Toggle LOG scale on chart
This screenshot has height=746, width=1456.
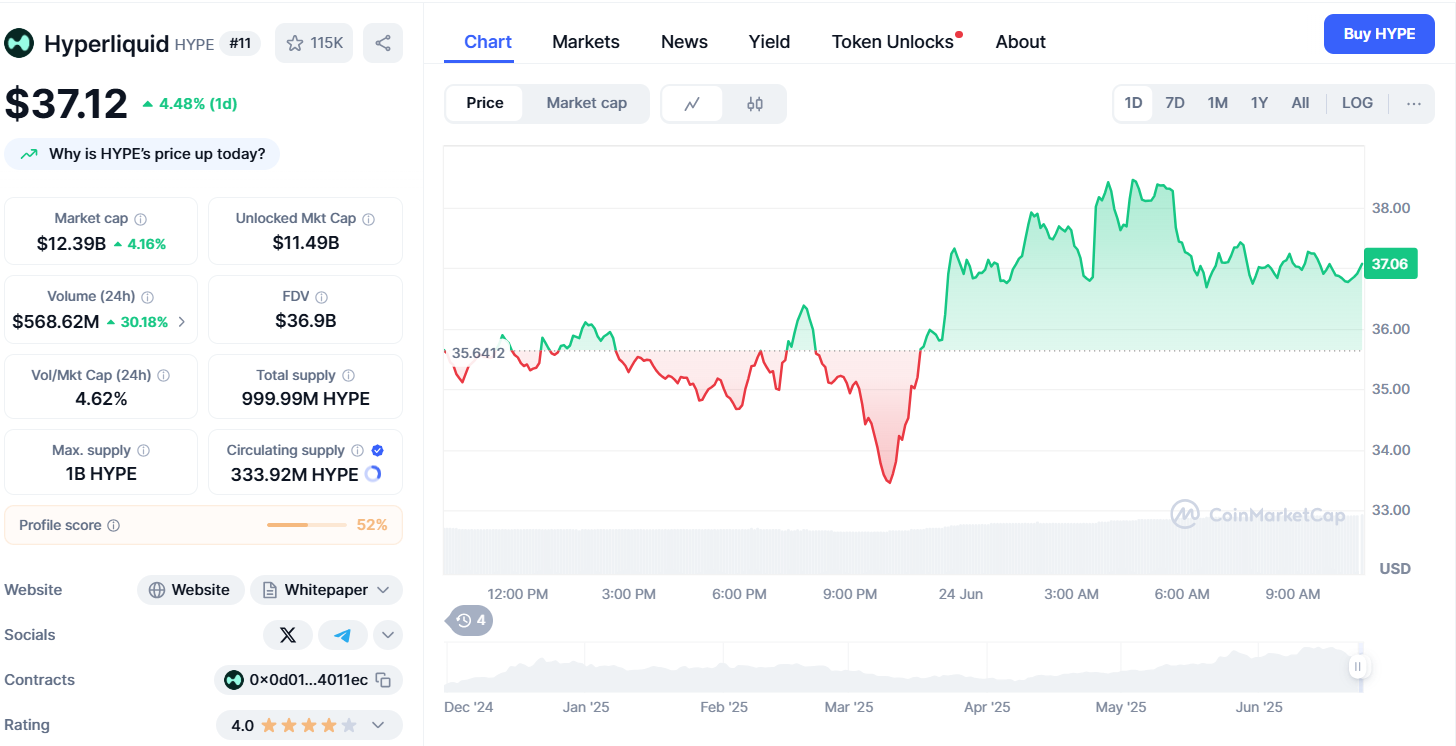point(1357,103)
